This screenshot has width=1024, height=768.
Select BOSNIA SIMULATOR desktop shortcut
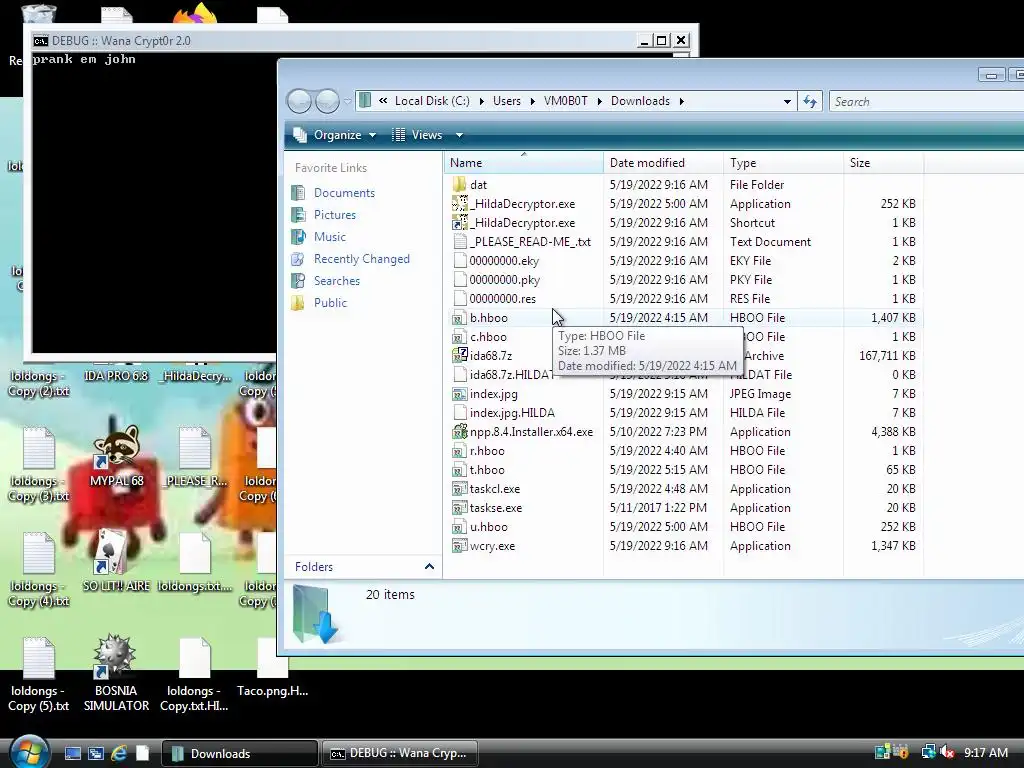tap(116, 674)
